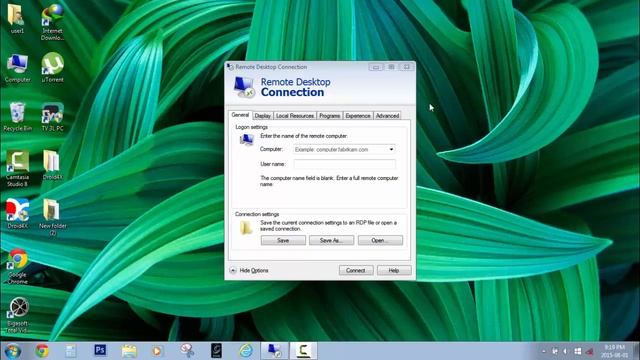Click the Open... button for saved connections

380,240
